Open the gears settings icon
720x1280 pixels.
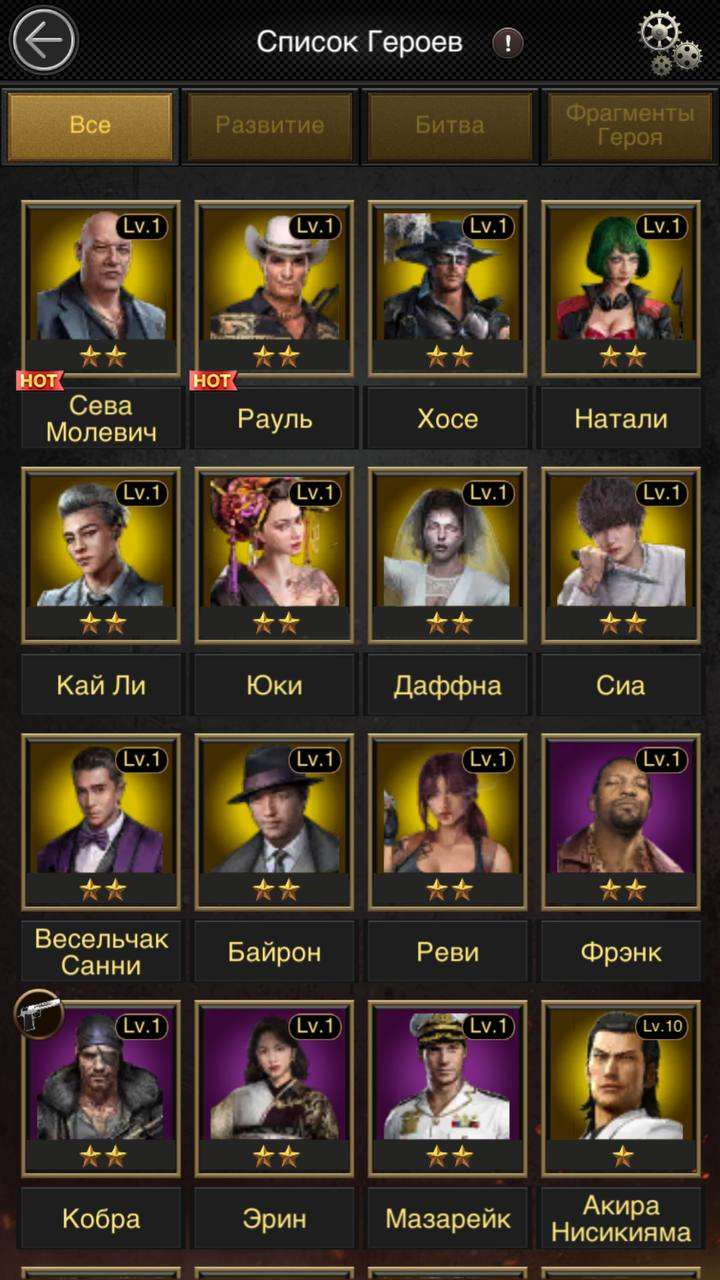(x=669, y=42)
